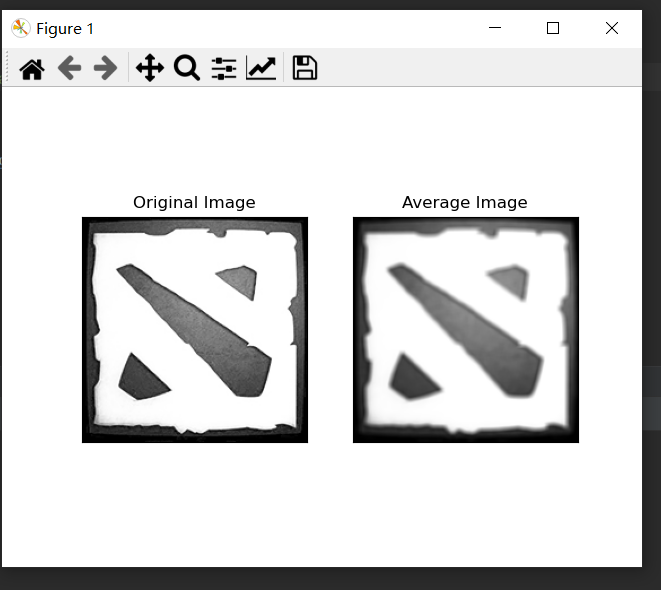This screenshot has height=590, width=661.
Task: Minimize the Figure 1 window
Action: tap(495, 28)
